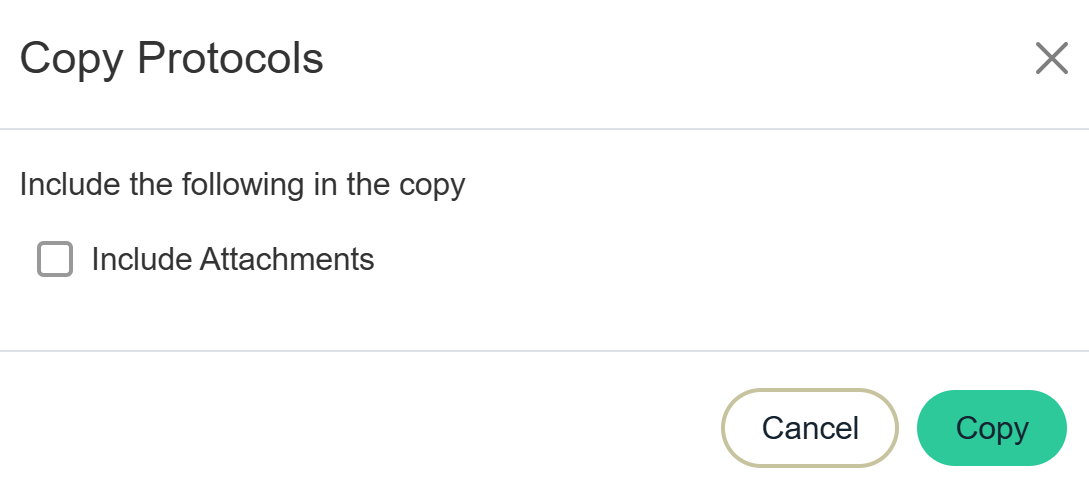Click the green Copy button
Image resolution: width=1089 pixels, height=488 pixels.
[x=991, y=428]
